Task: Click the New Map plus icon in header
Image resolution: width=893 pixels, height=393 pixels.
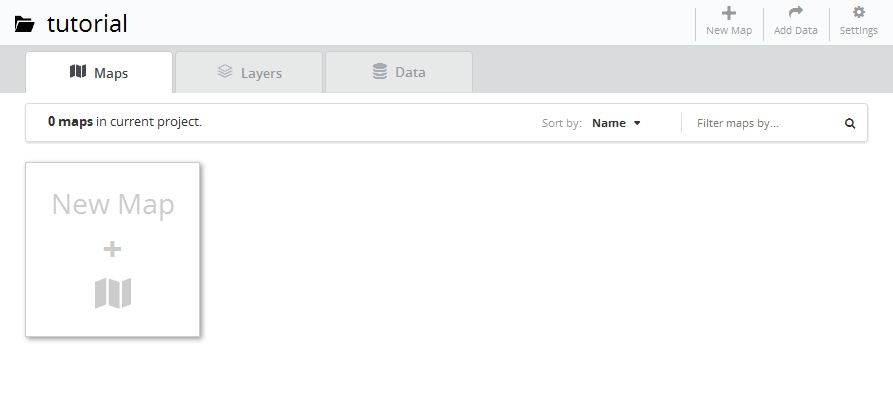Action: 728,13
